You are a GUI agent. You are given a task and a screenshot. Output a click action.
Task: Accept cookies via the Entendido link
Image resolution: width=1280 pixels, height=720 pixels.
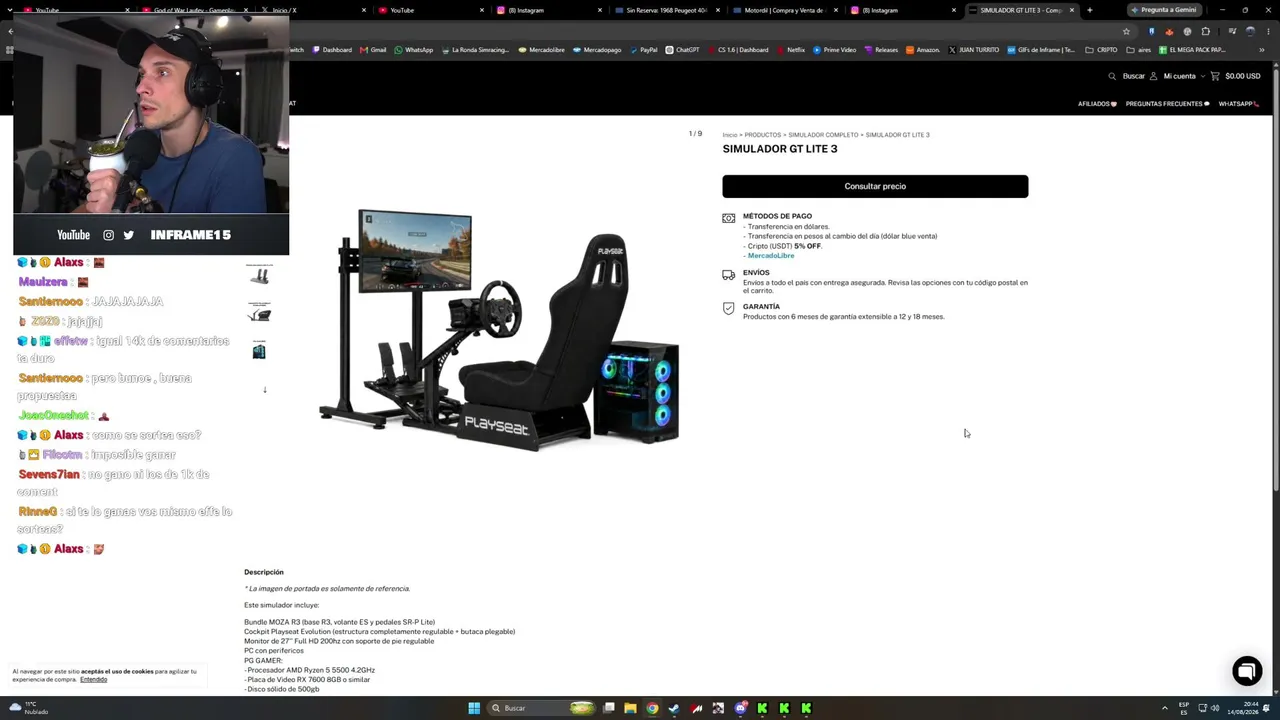[93, 680]
